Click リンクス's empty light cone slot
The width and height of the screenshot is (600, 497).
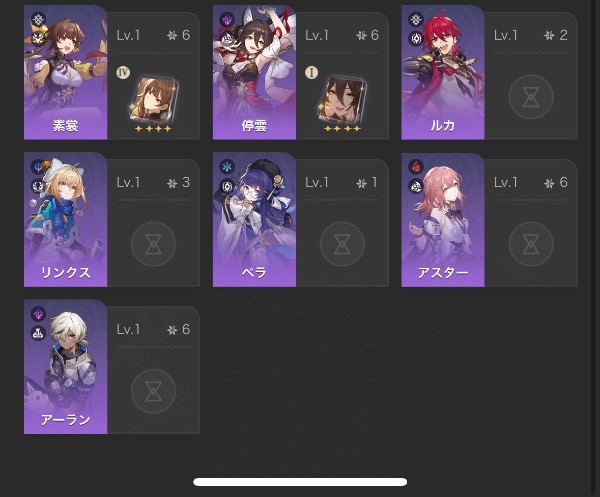coord(153,244)
